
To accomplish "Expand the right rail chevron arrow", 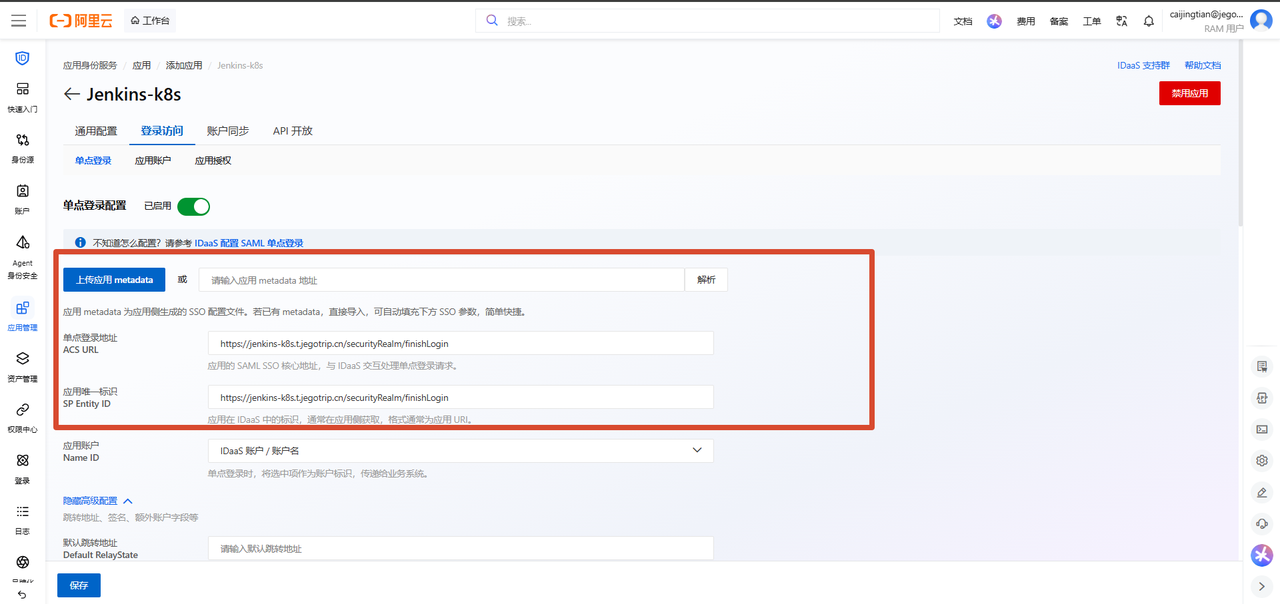I will tap(1262, 586).
